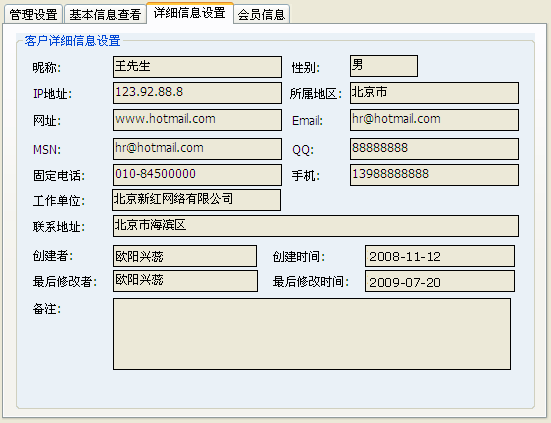
Task: Select the 手机 field with 13988888888
Action: pyautogui.click(x=434, y=175)
